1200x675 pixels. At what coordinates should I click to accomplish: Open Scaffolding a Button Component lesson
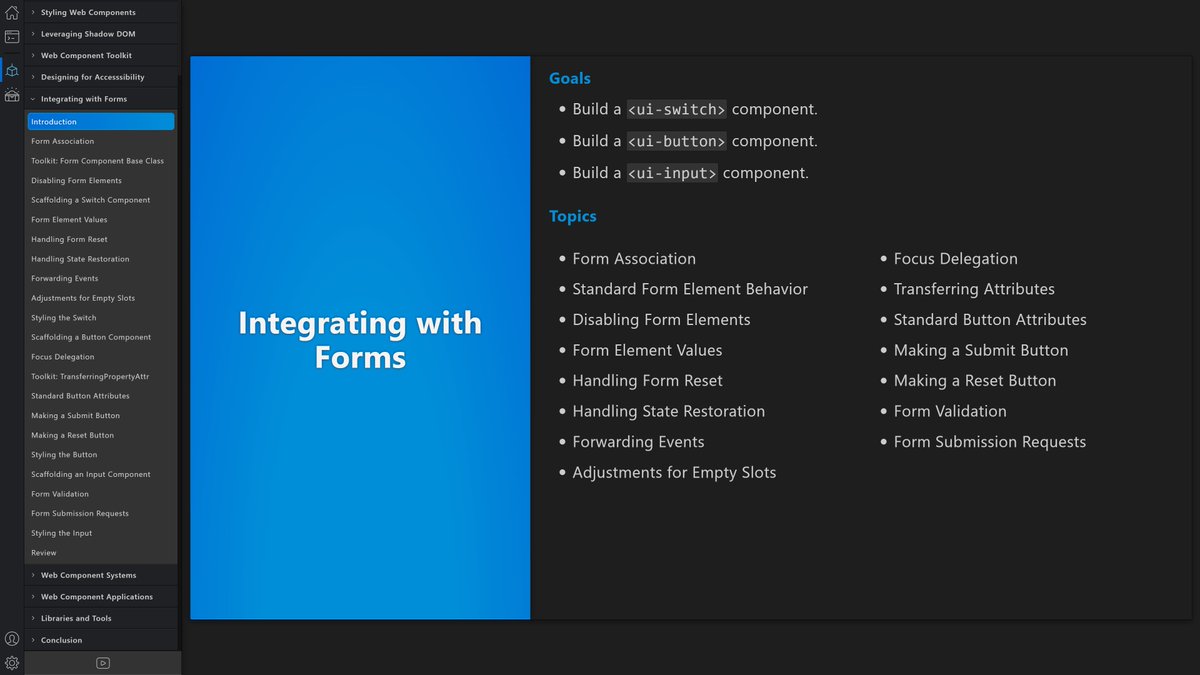click(101, 337)
